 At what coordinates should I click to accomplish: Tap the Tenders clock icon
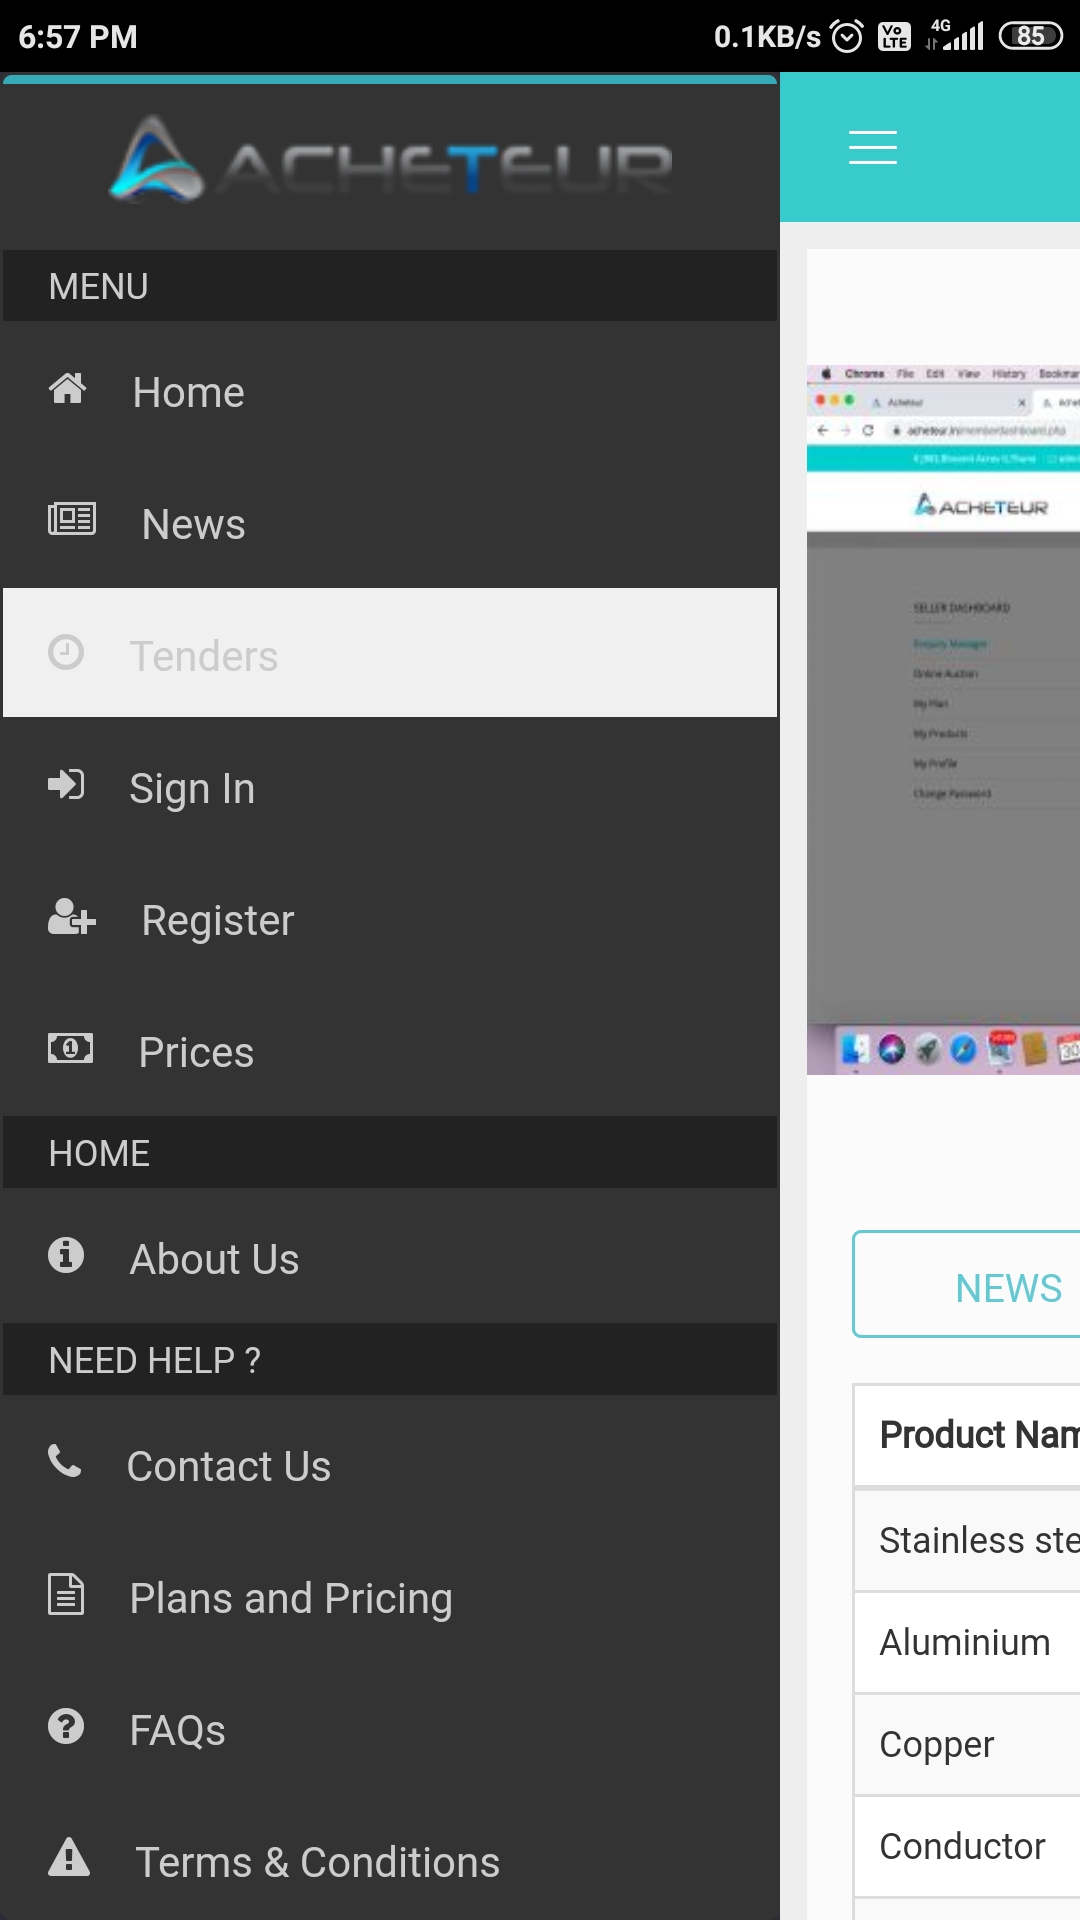coord(66,652)
